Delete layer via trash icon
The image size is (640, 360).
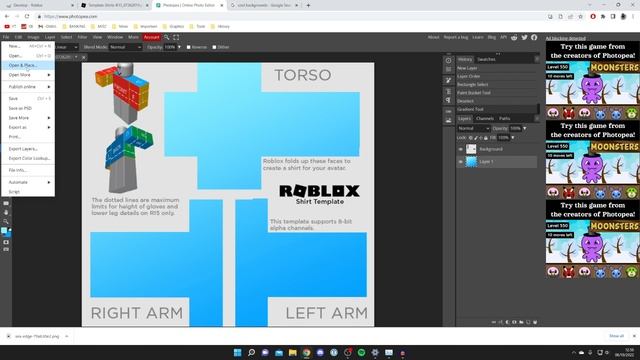535,322
